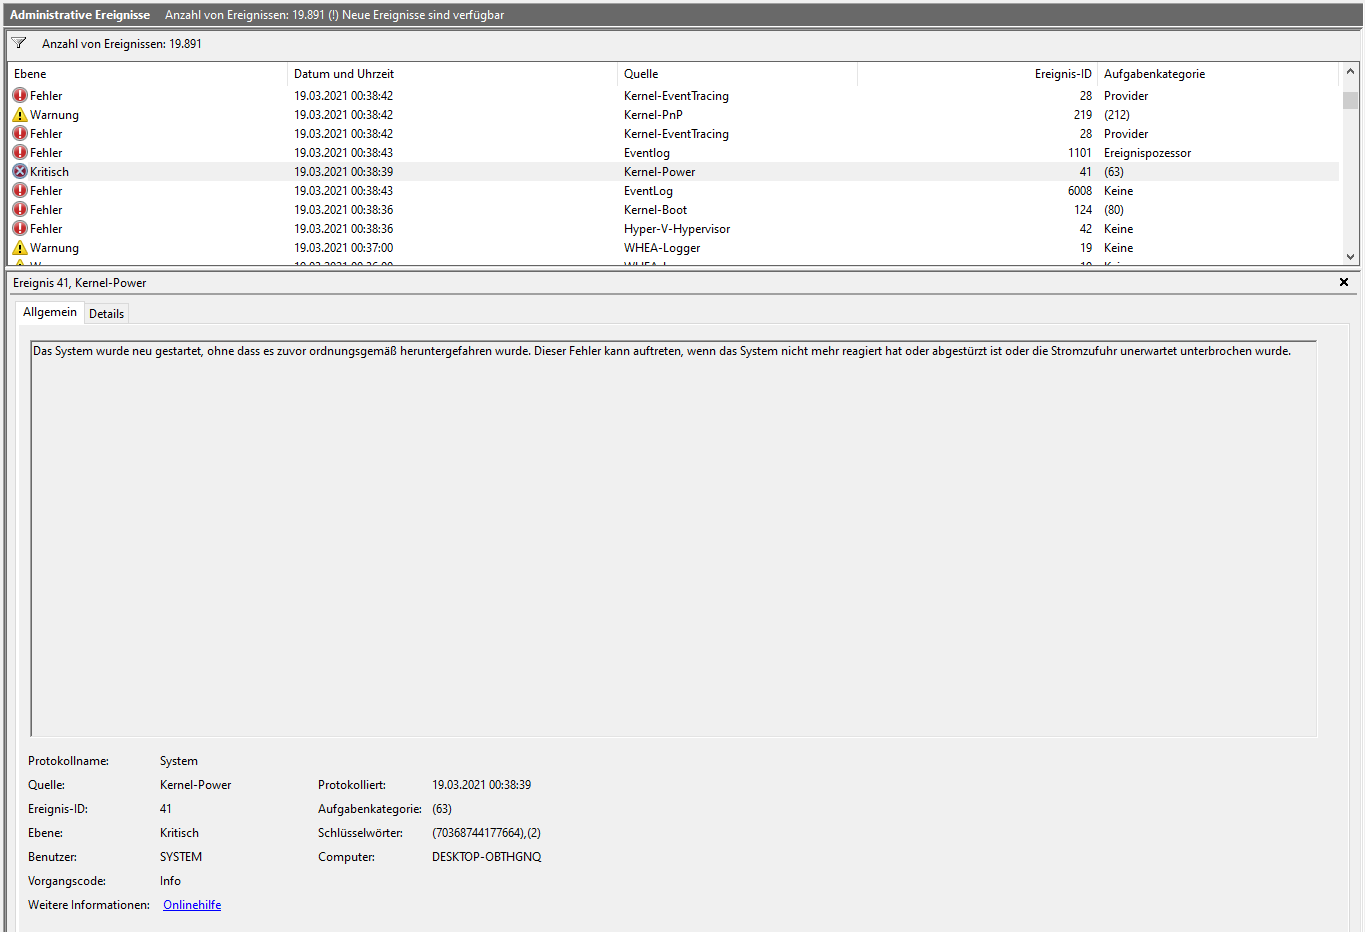Click the Benutzer value SYSTEM

coord(181,857)
